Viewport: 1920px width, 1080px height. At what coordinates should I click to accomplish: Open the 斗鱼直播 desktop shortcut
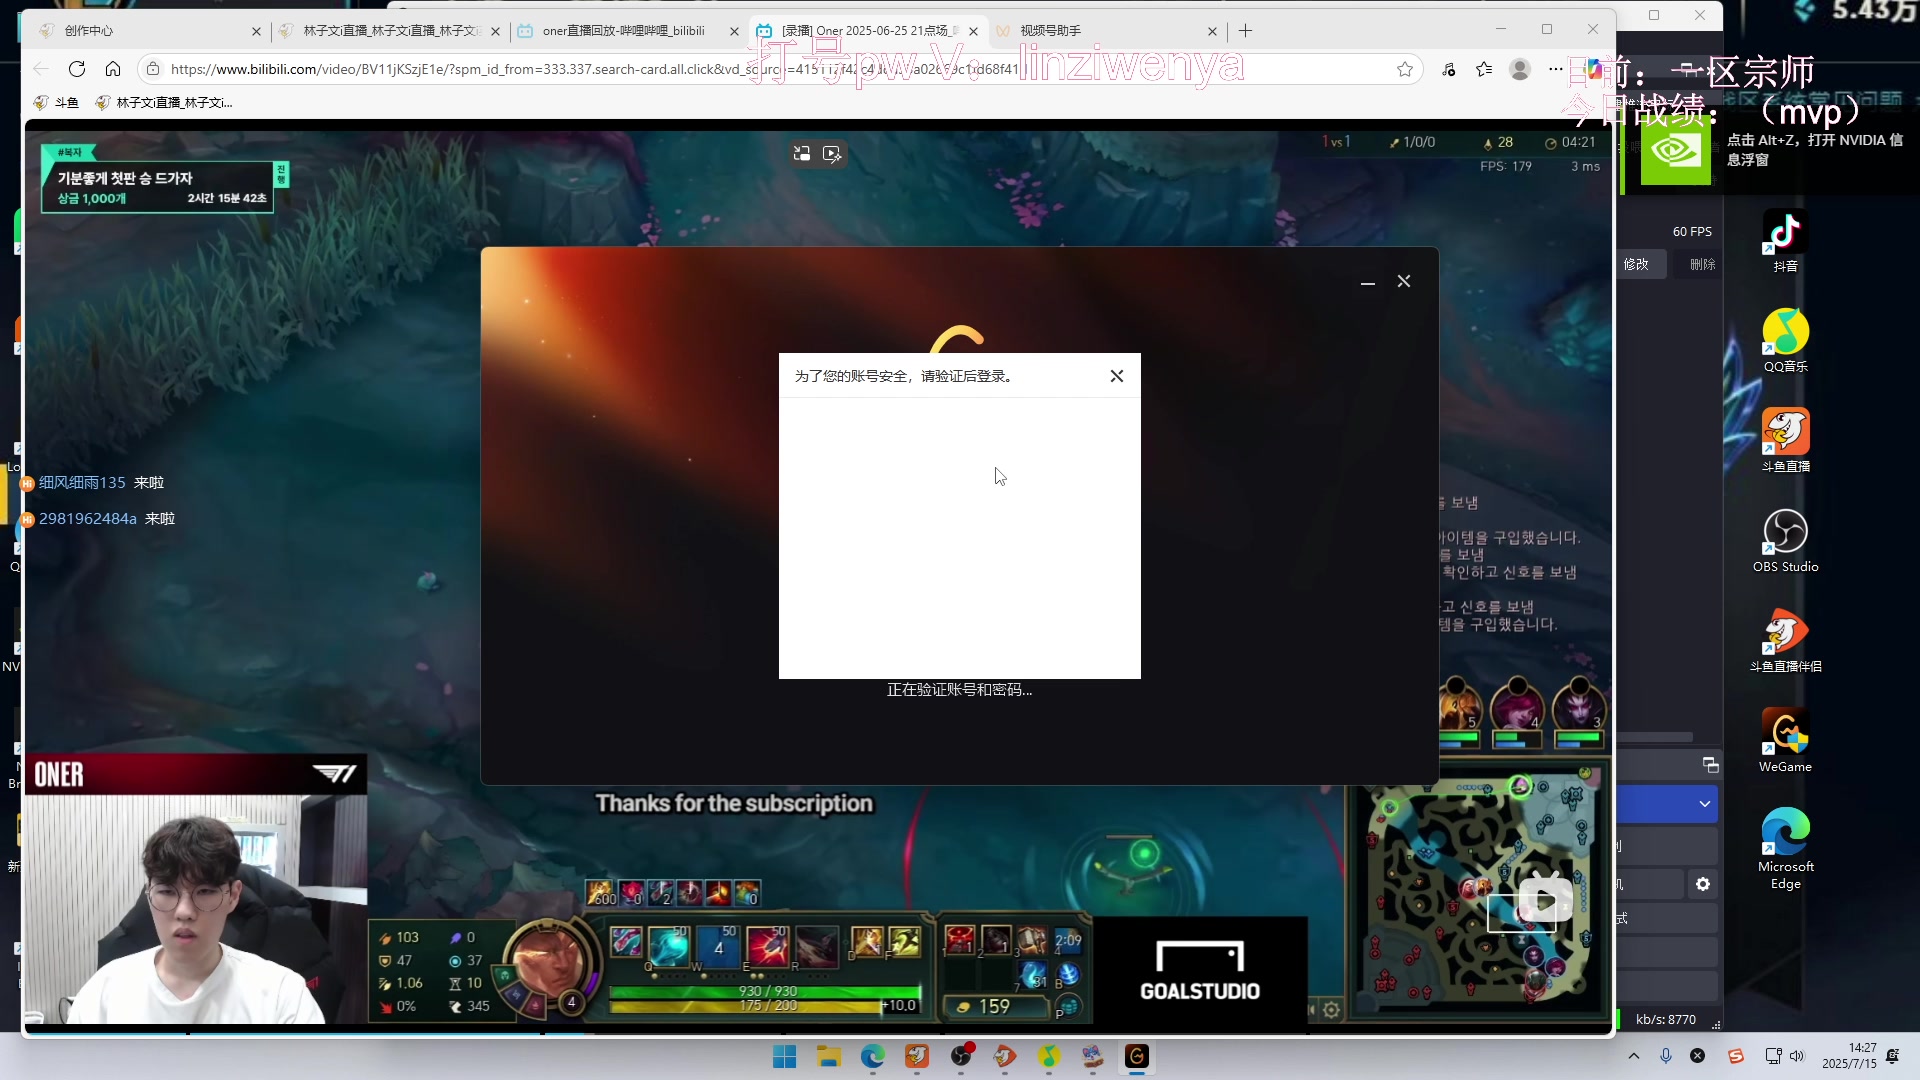(1786, 441)
